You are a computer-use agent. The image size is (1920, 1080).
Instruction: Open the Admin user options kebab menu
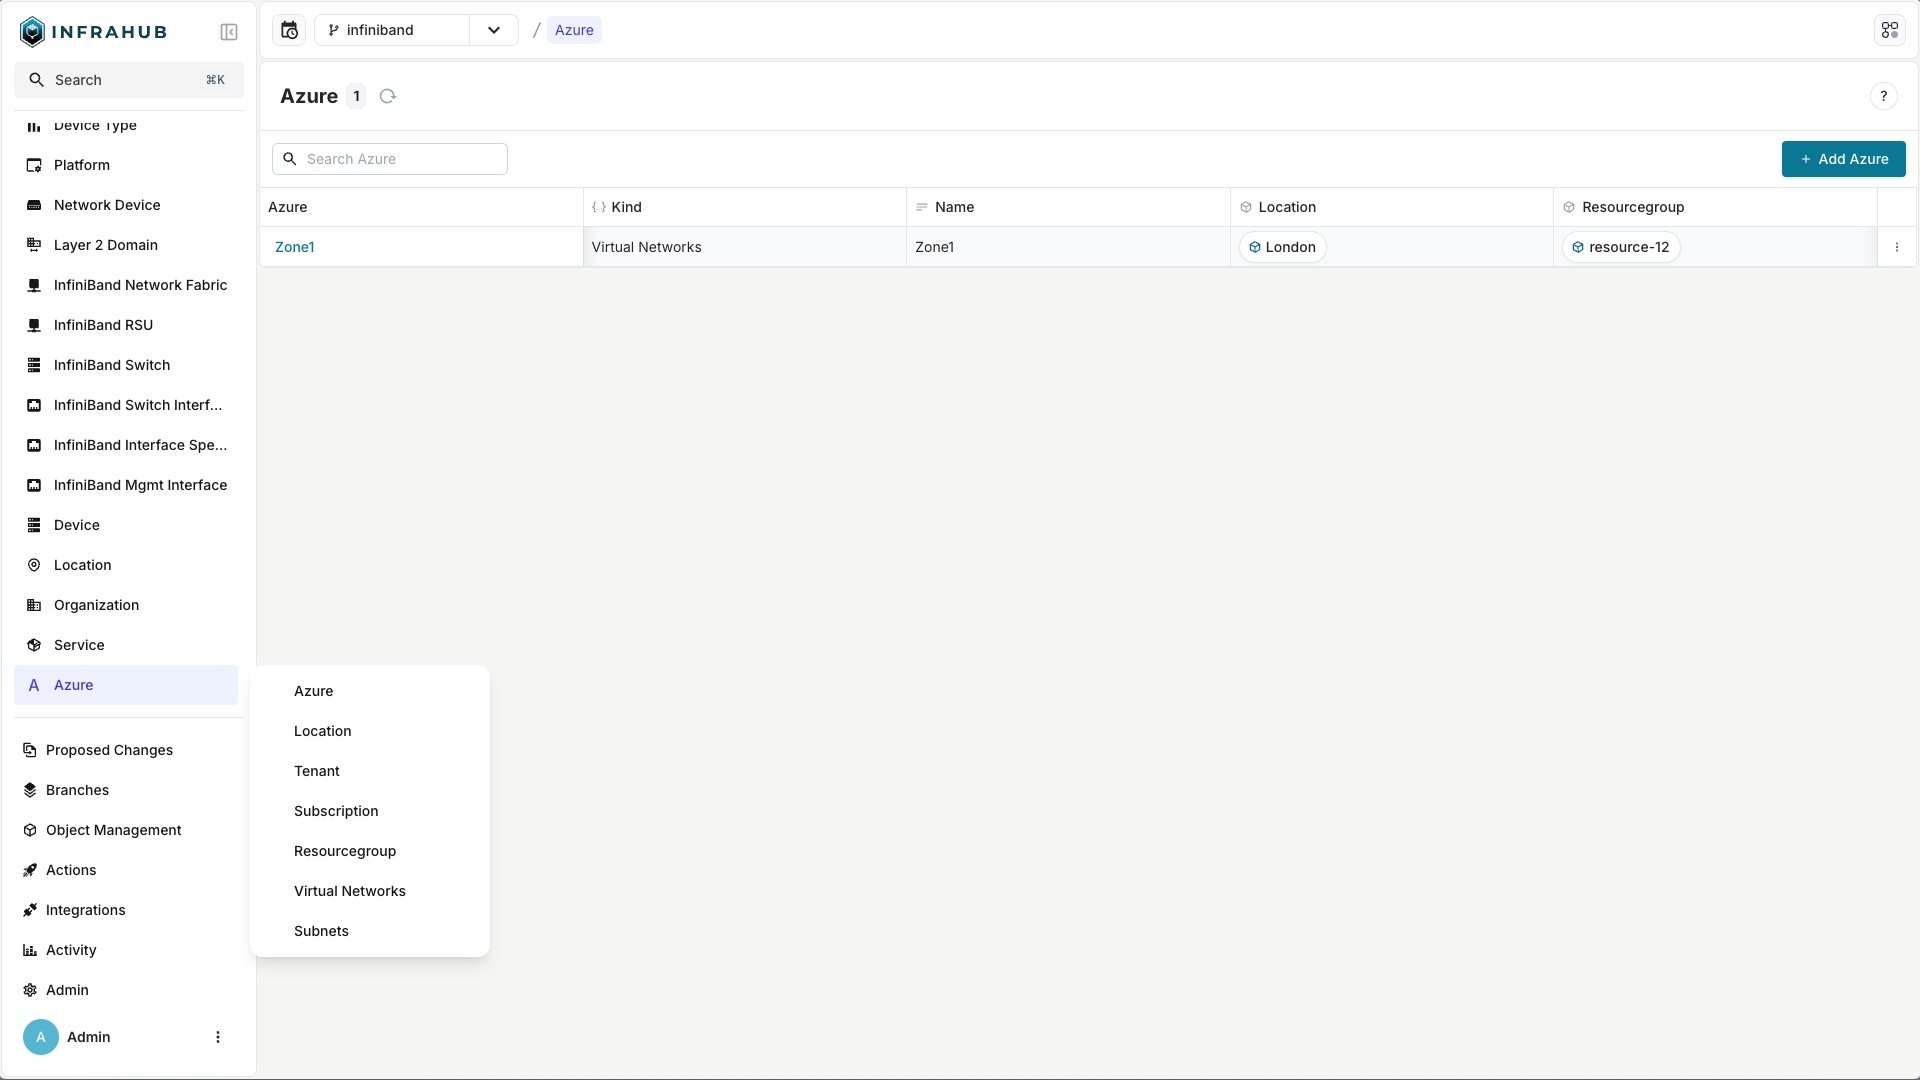tap(218, 1037)
